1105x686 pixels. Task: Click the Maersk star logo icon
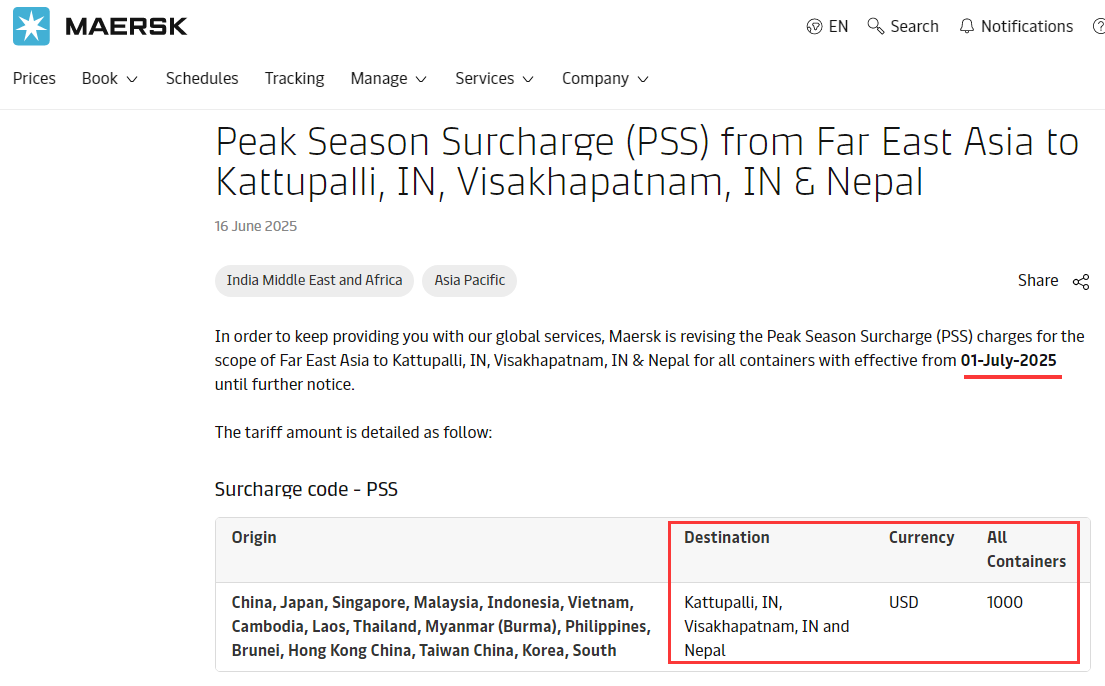point(31,26)
